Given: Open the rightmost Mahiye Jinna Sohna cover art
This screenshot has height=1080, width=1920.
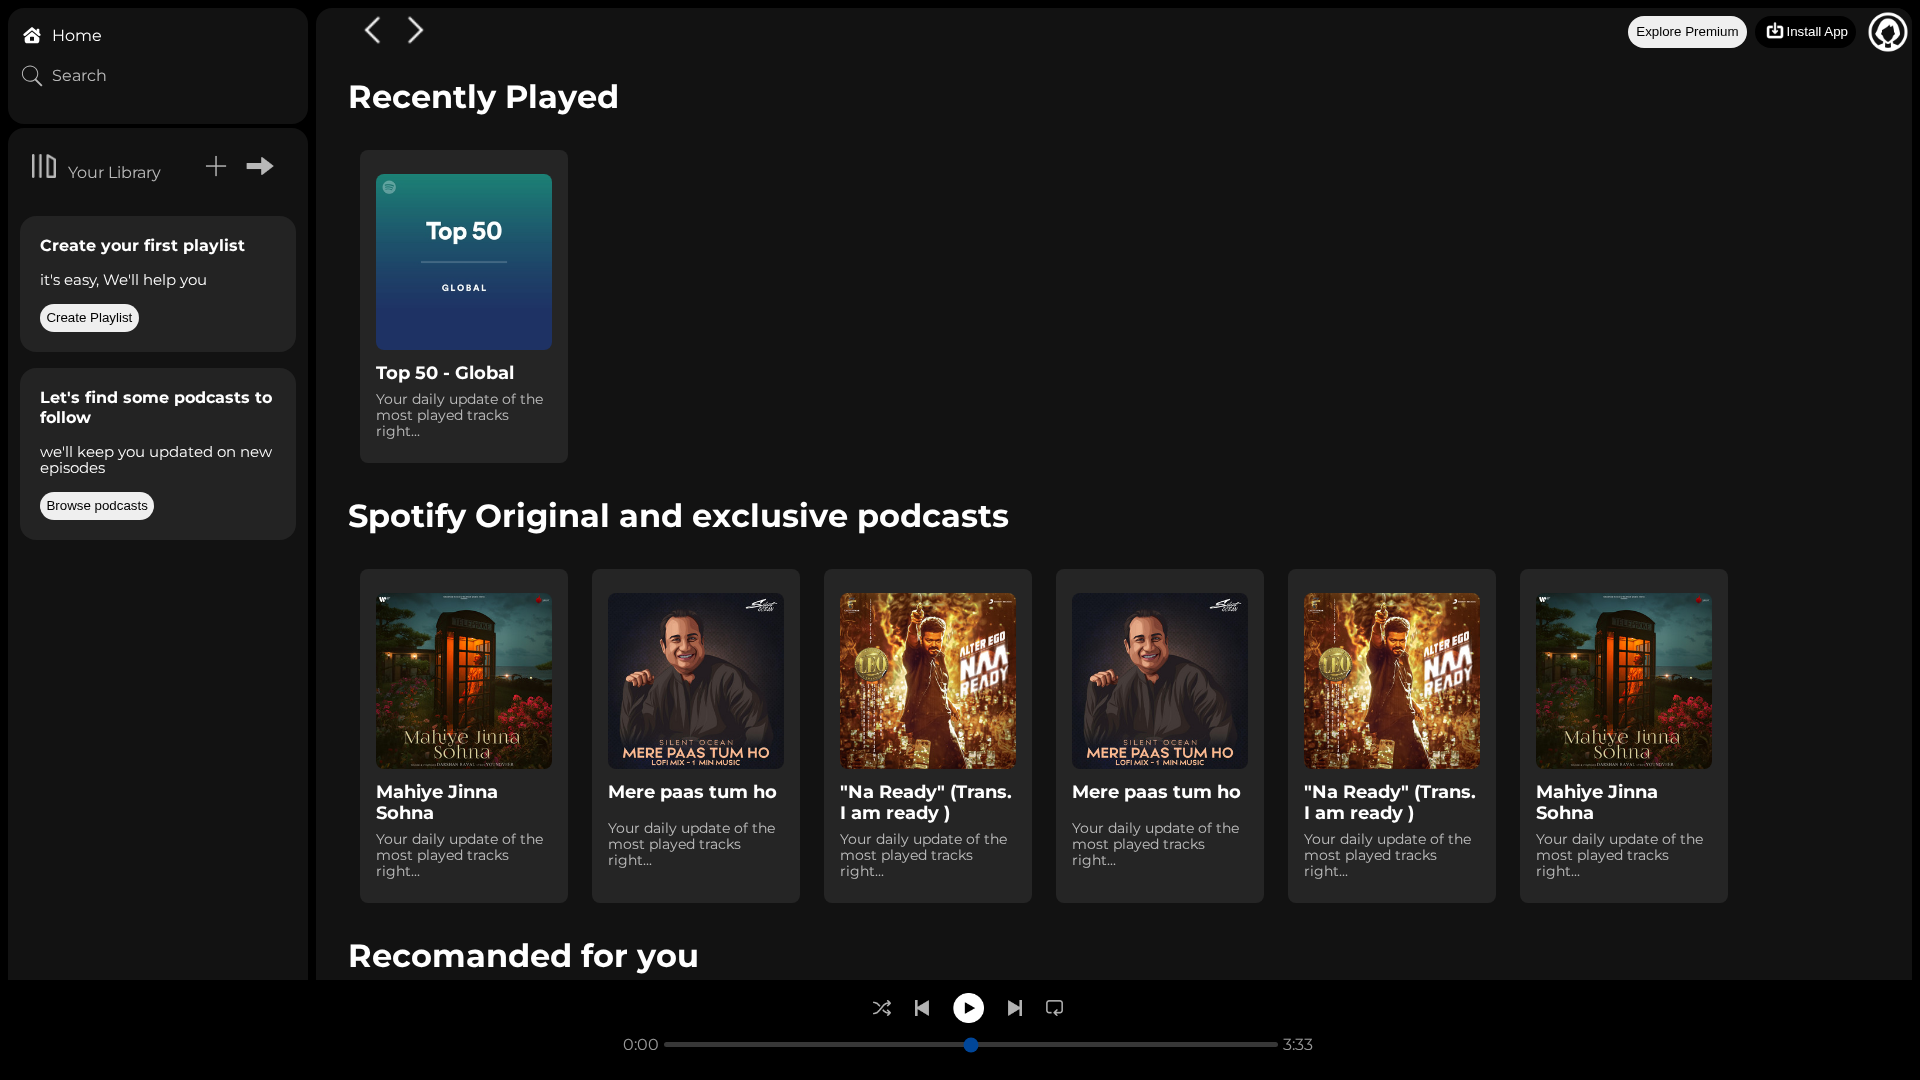Looking at the screenshot, I should (x=1624, y=681).
